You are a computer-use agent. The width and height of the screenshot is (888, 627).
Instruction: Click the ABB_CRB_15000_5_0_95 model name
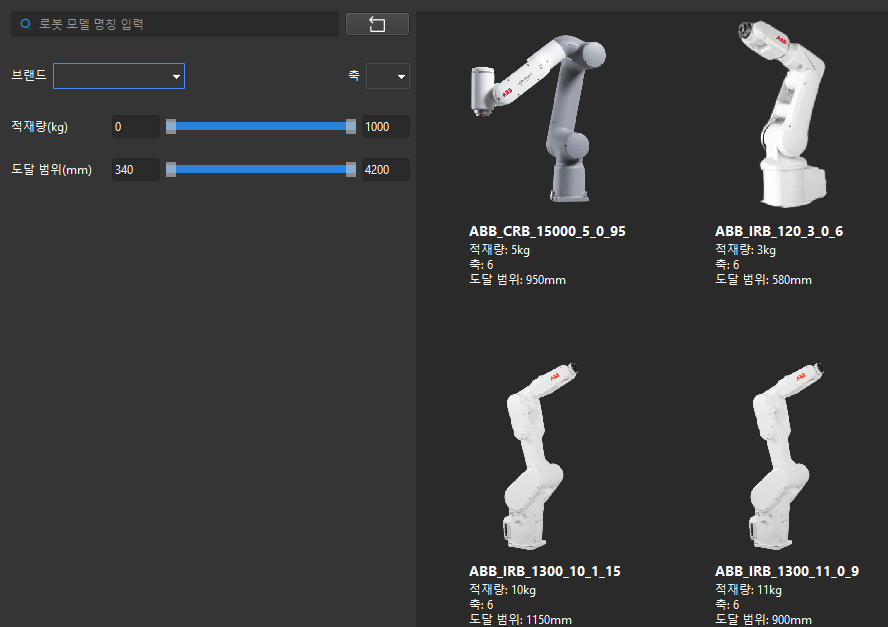point(547,232)
